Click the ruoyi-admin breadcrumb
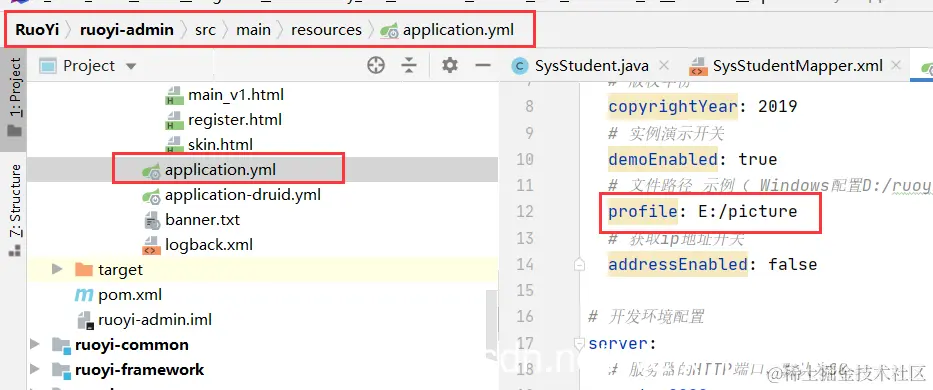This screenshot has height=390, width=933. pyautogui.click(x=127, y=30)
